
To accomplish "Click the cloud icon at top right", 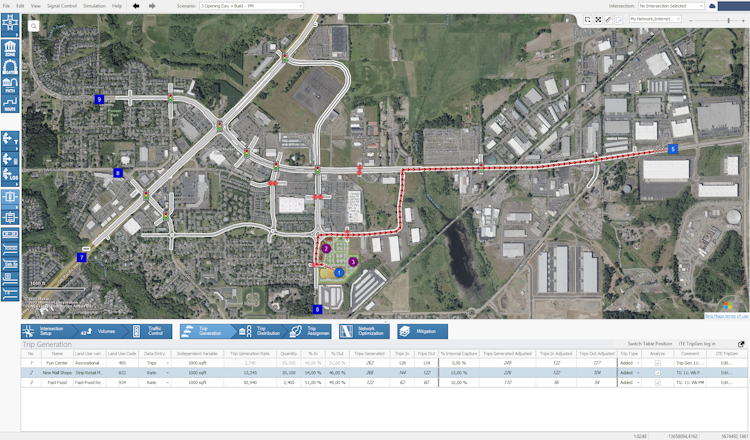I will click(712, 6).
